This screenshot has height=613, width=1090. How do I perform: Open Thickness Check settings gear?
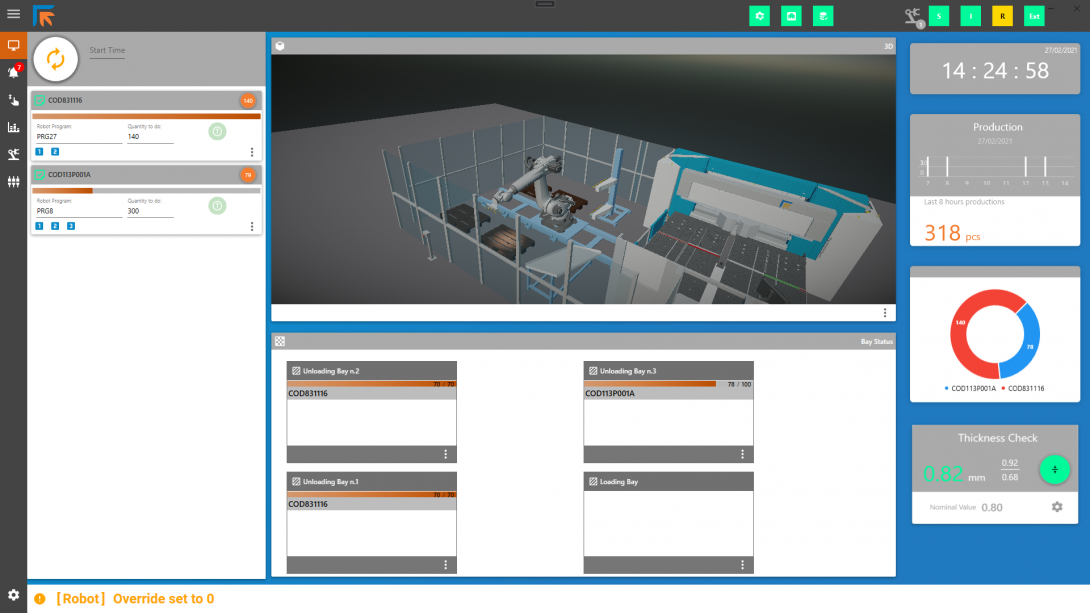coord(1056,507)
